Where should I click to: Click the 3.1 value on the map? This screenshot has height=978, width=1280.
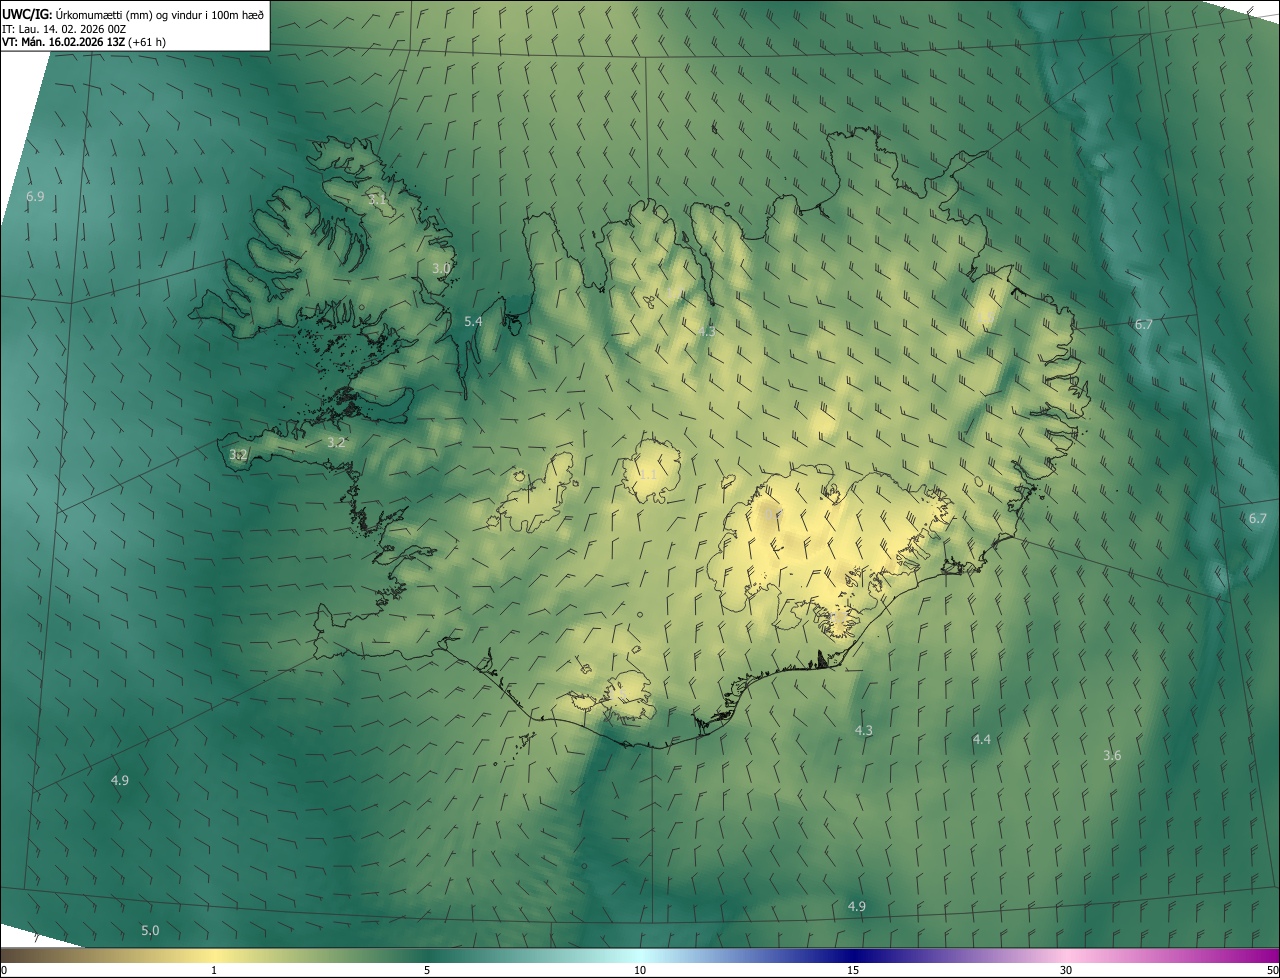point(377,199)
